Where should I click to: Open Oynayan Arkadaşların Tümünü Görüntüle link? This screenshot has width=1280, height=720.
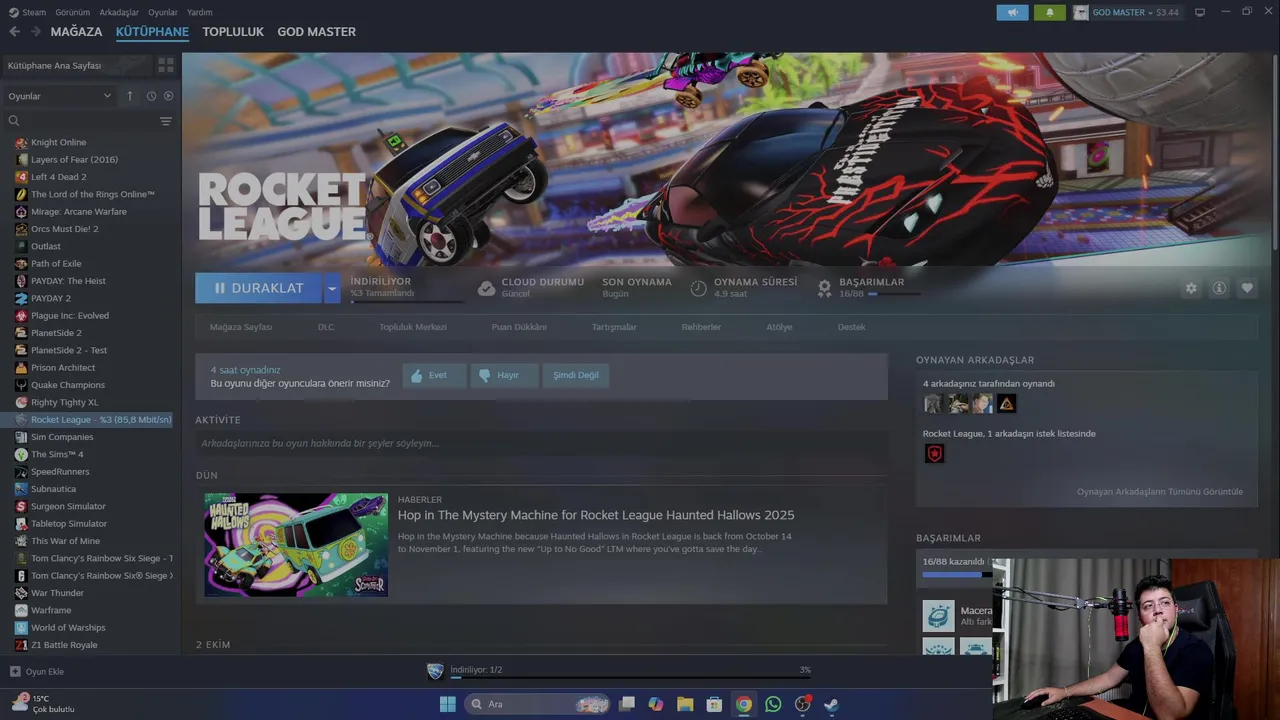(x=1160, y=492)
